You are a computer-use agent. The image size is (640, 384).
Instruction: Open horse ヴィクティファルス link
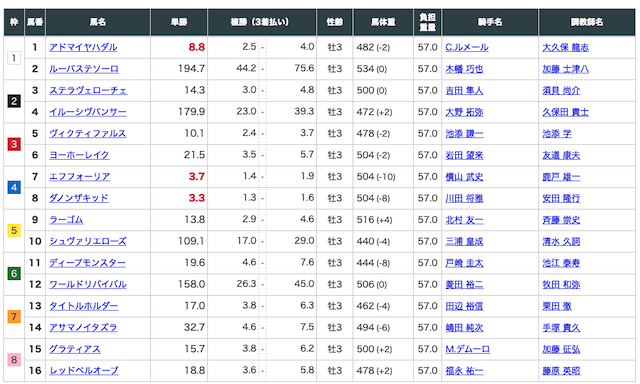88,133
